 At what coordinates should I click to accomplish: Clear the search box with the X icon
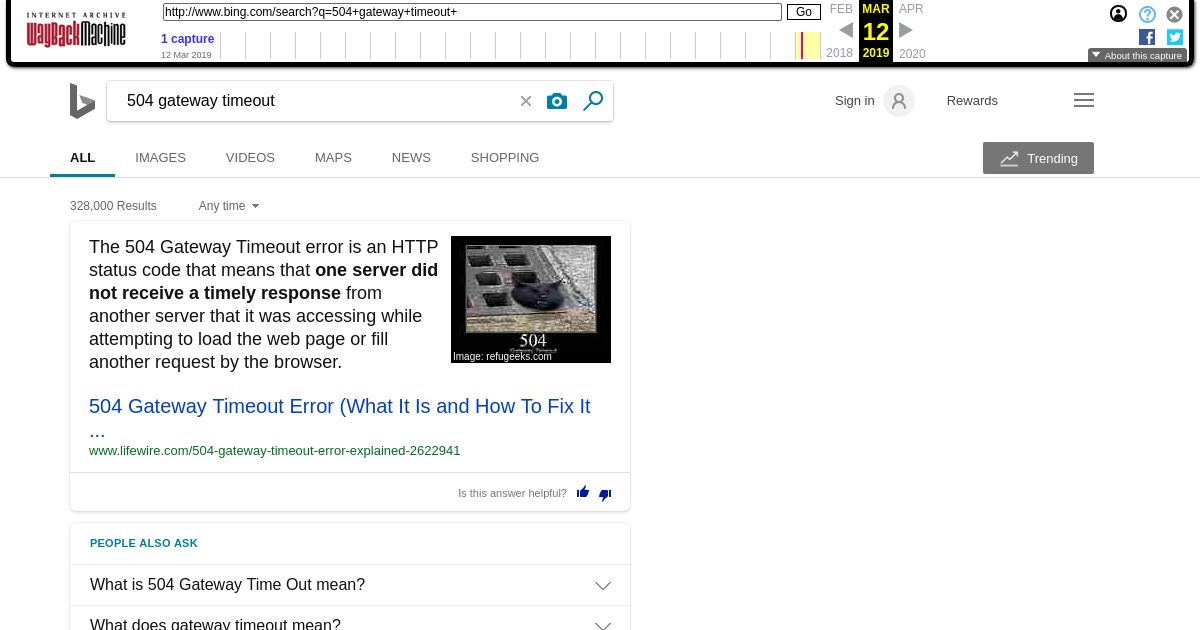click(x=526, y=101)
